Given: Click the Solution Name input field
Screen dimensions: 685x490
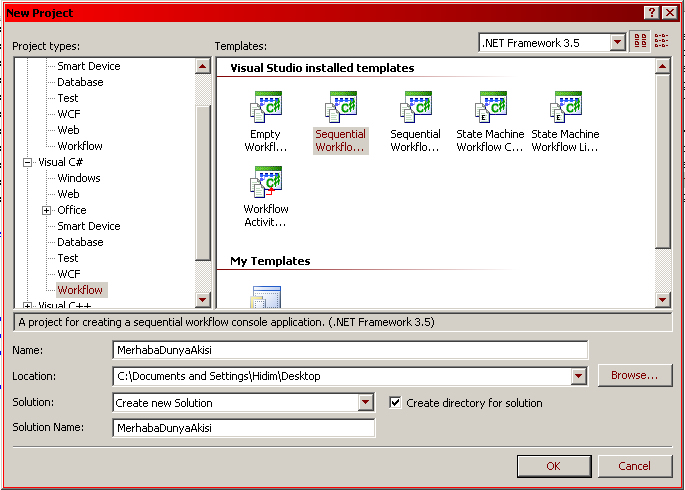Looking at the screenshot, I should pyautogui.click(x=243, y=428).
